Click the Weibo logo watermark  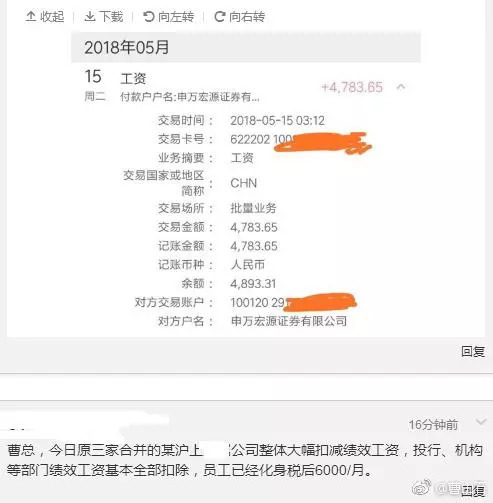(x=422, y=487)
